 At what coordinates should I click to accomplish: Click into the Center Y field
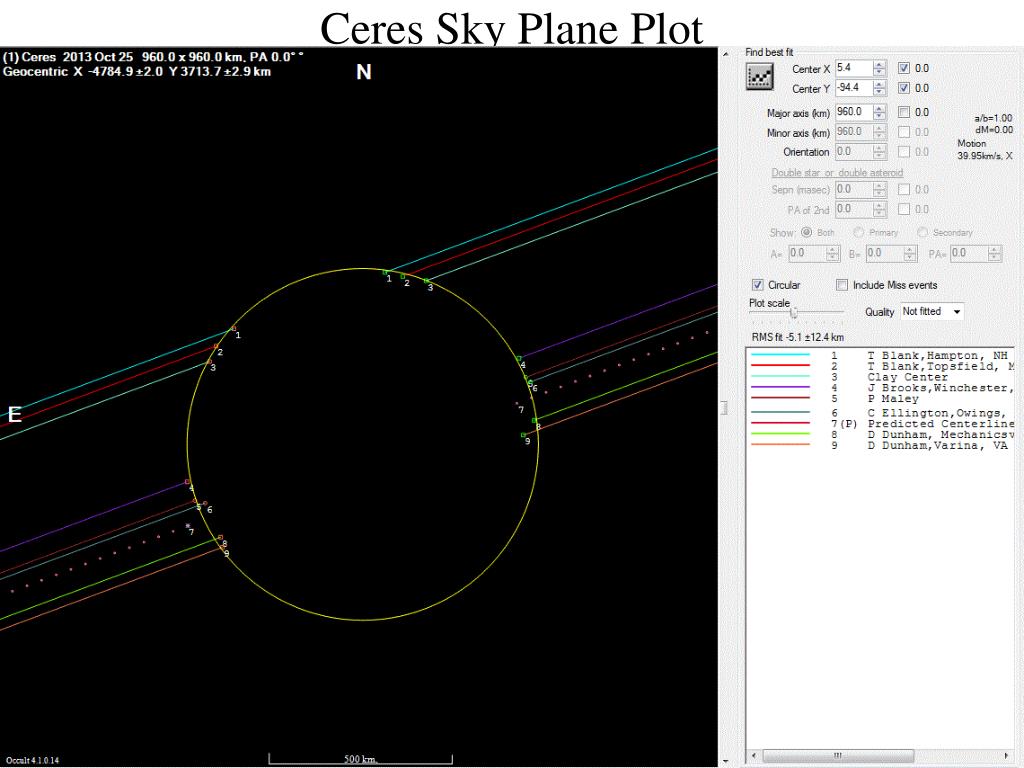[854, 88]
